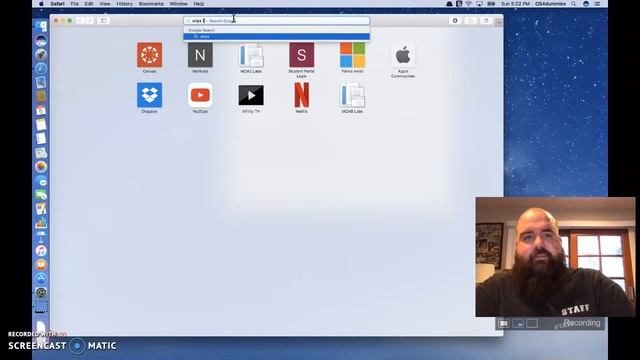640x360 pixels.
Task: Click the Wi-Fi status icon
Action: pos(469,4)
